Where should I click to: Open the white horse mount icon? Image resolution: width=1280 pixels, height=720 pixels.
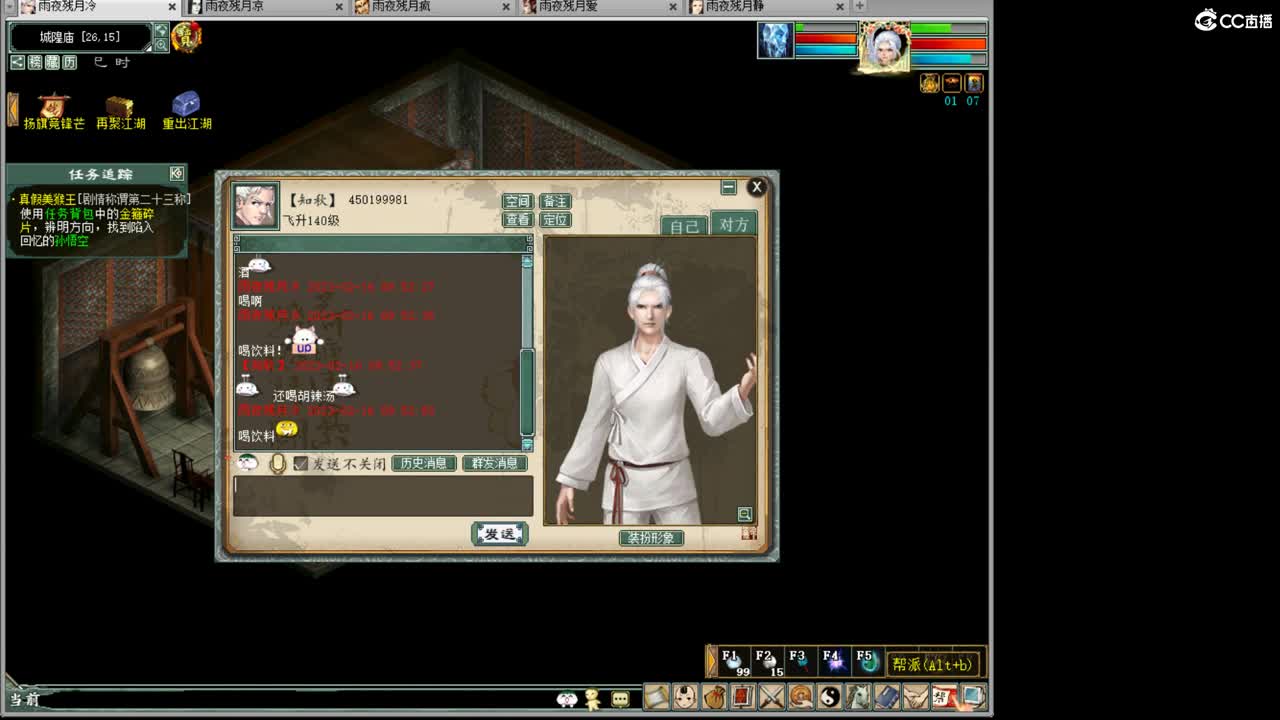click(x=858, y=696)
